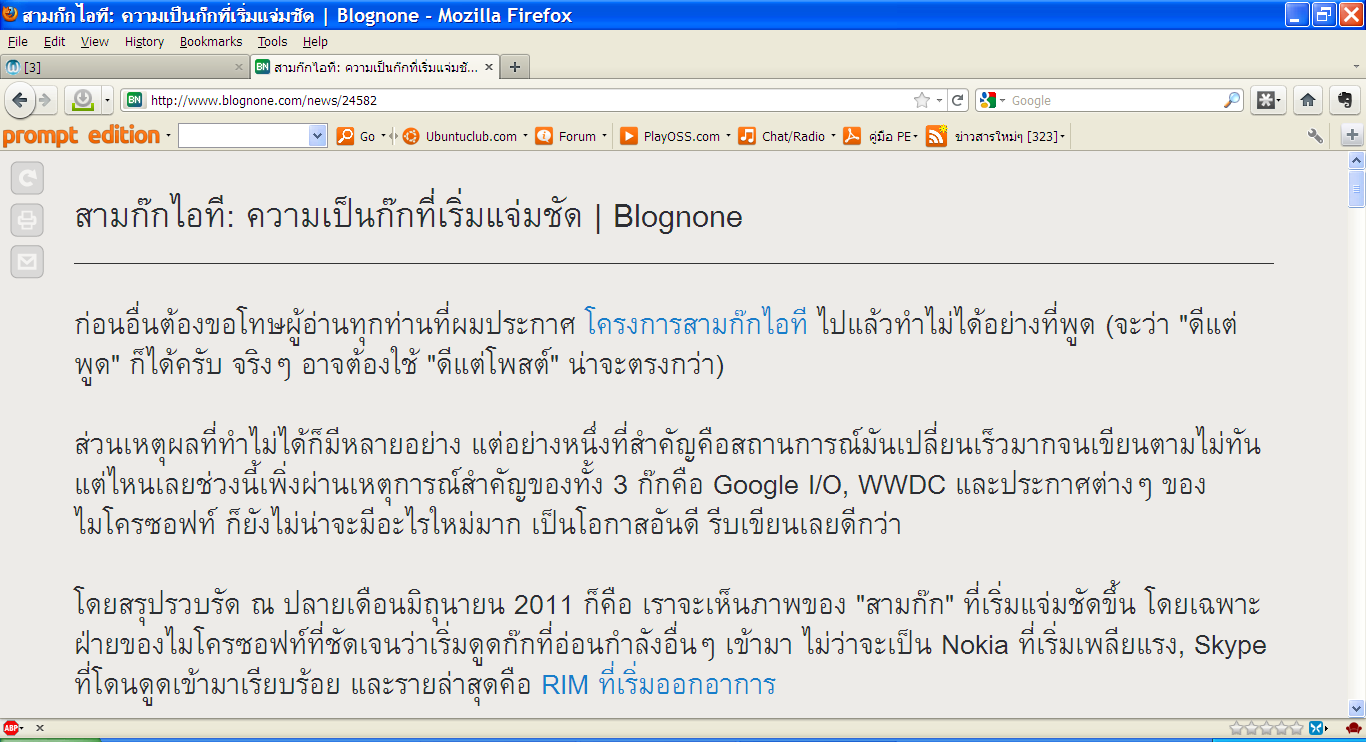Bookmark this page with the star
Image resolution: width=1366 pixels, height=742 pixels.
(x=922, y=100)
